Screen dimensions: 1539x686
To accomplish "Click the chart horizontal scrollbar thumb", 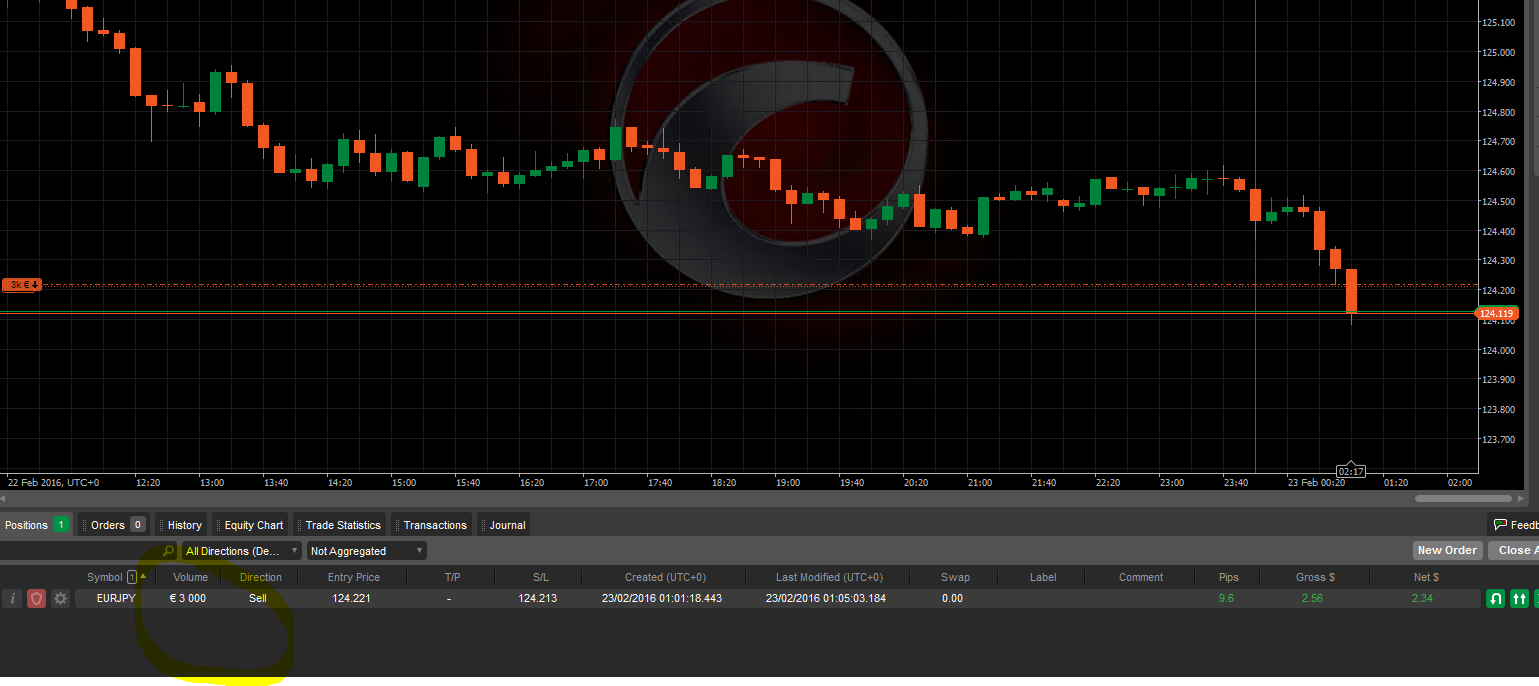I will click(x=1463, y=498).
